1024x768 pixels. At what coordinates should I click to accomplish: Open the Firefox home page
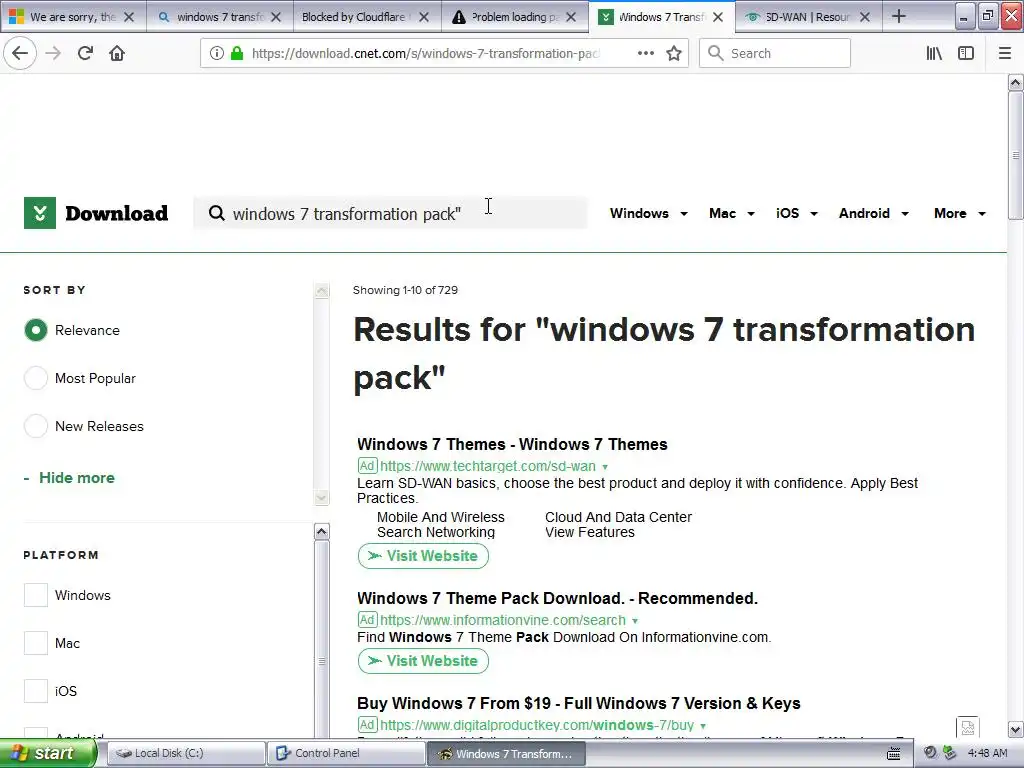pos(117,53)
